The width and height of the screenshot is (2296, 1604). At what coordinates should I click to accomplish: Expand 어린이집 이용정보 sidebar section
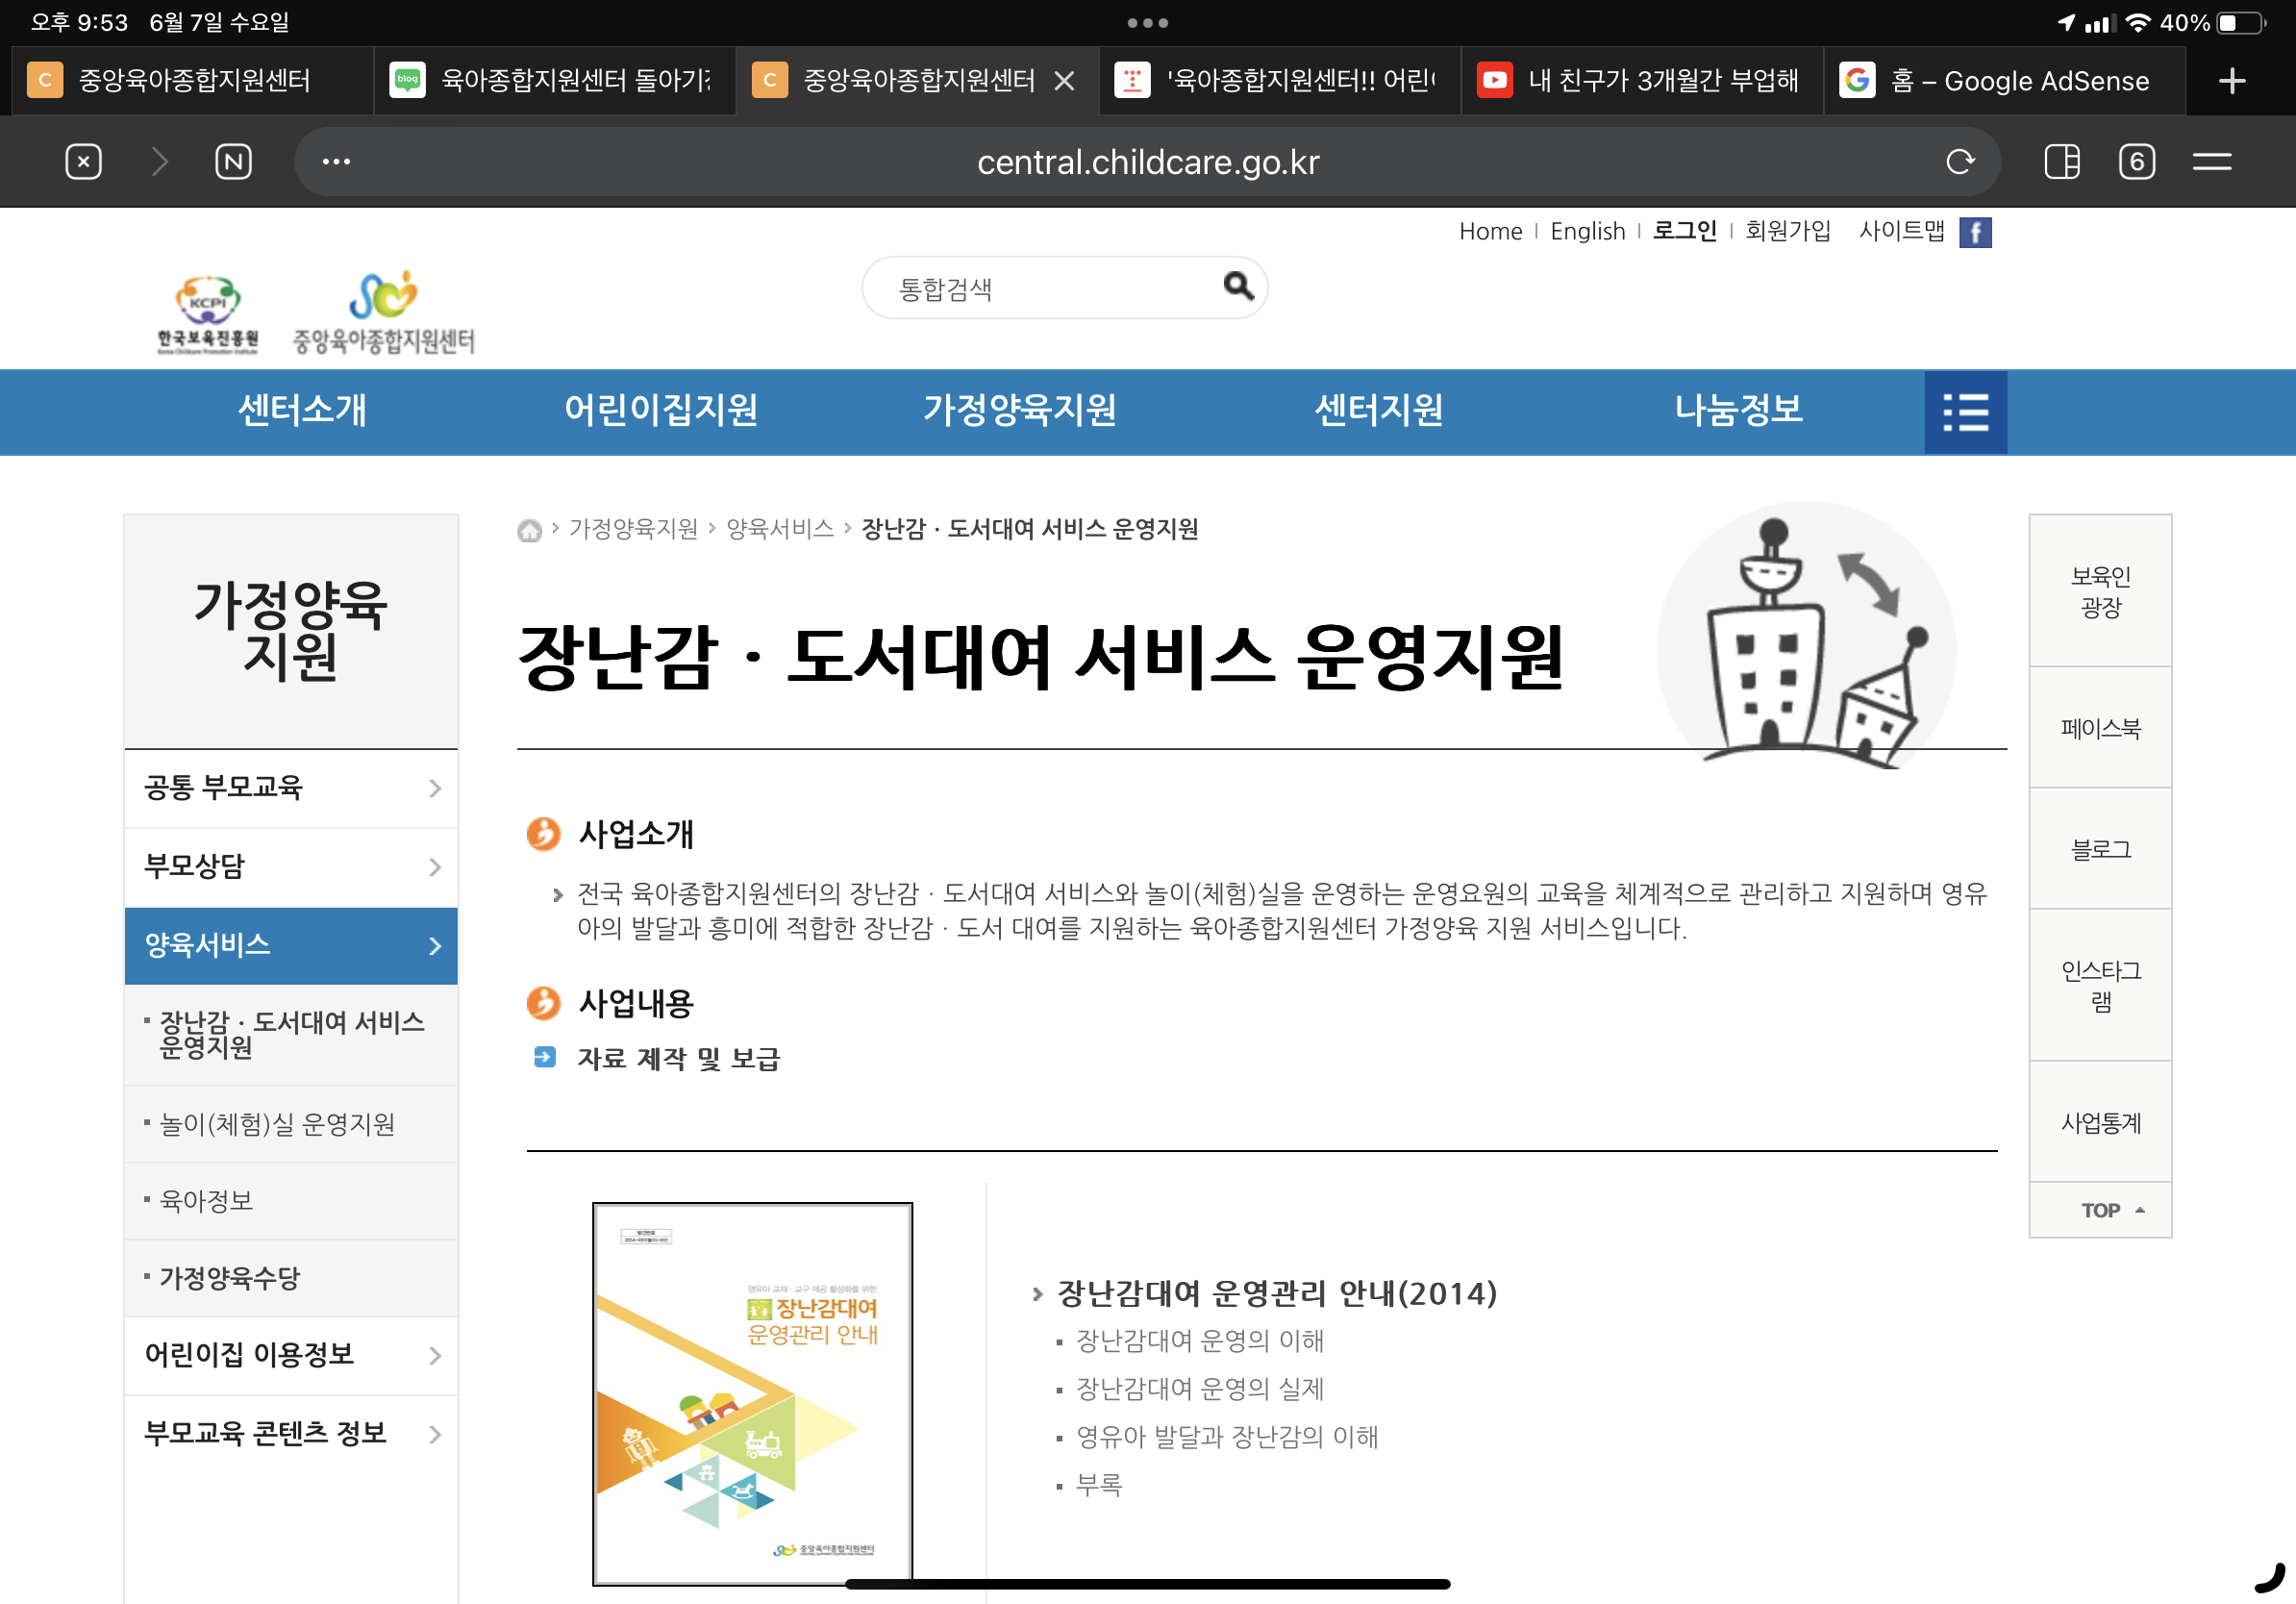tap(291, 1355)
